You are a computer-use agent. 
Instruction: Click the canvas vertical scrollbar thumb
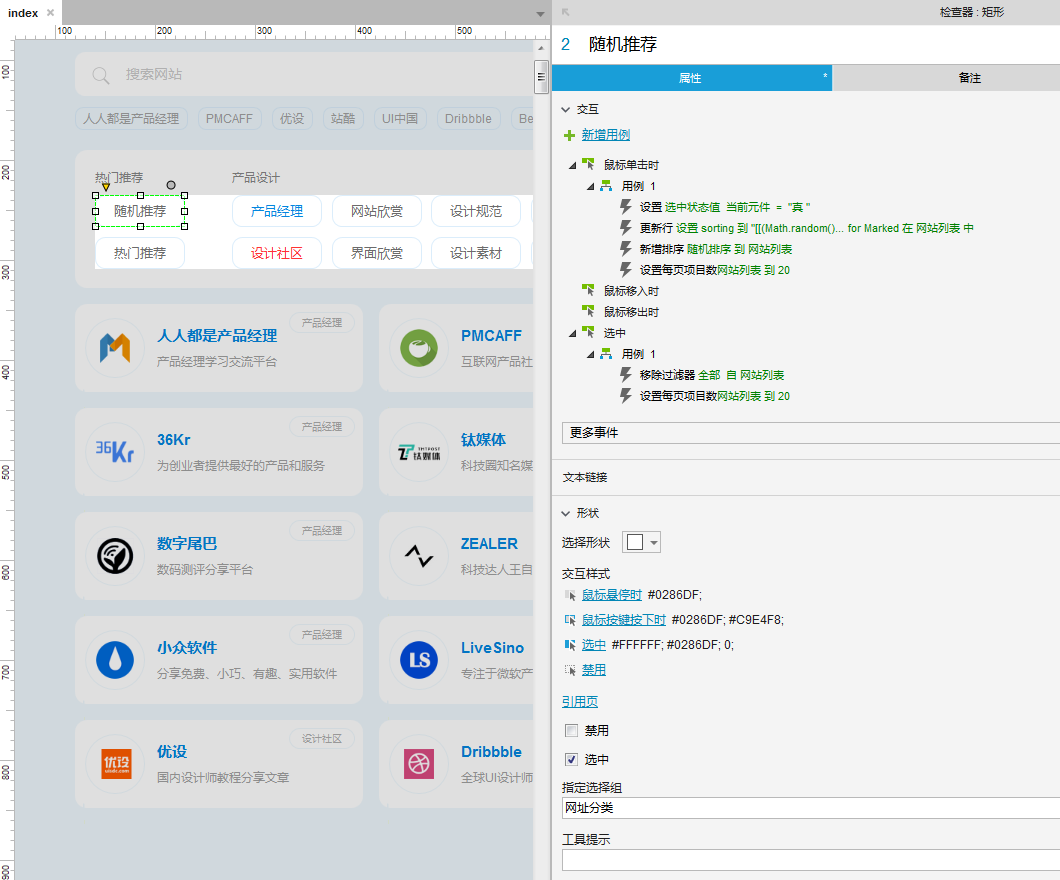pyautogui.click(x=541, y=76)
